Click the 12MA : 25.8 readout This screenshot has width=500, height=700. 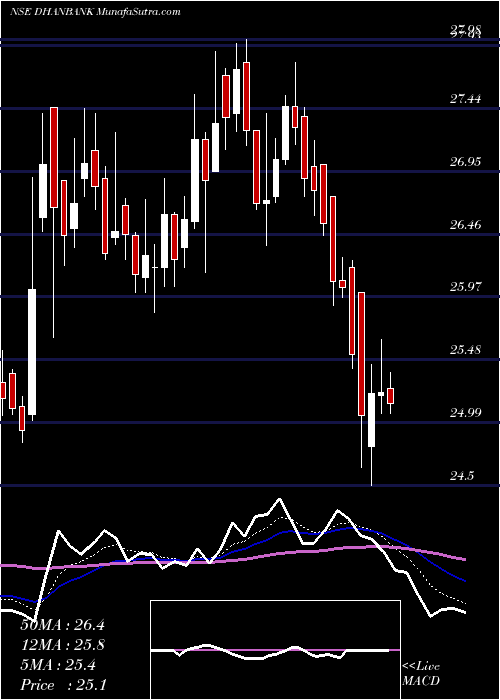click(x=63, y=645)
